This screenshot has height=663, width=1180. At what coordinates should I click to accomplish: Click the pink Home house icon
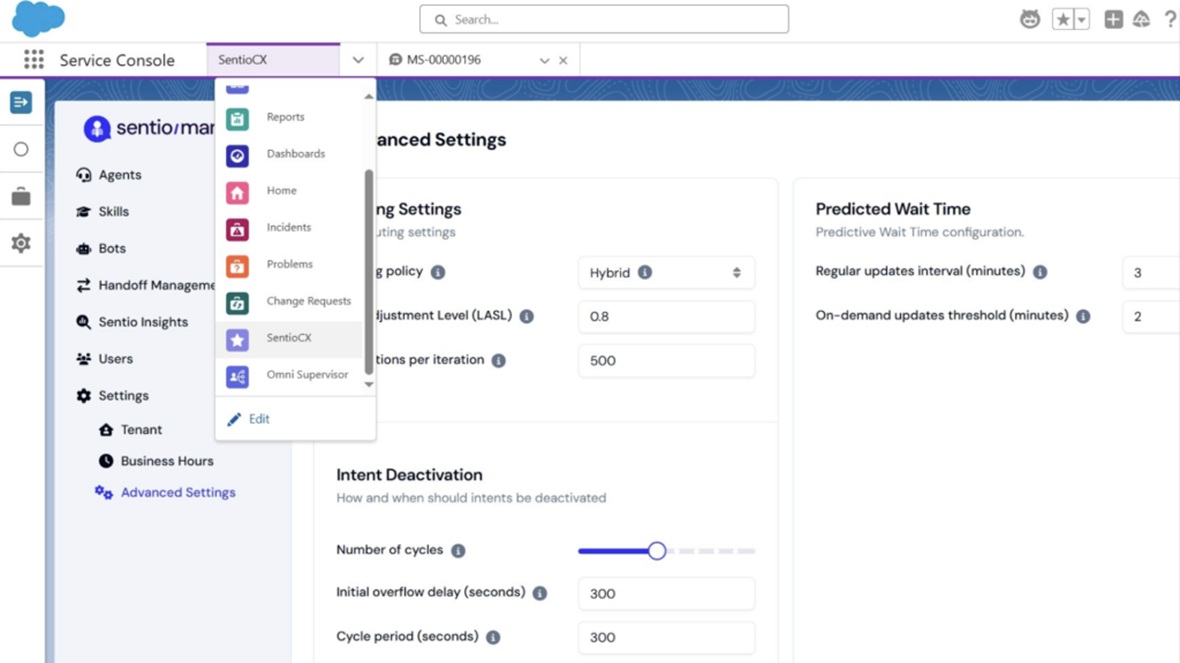tap(237, 193)
